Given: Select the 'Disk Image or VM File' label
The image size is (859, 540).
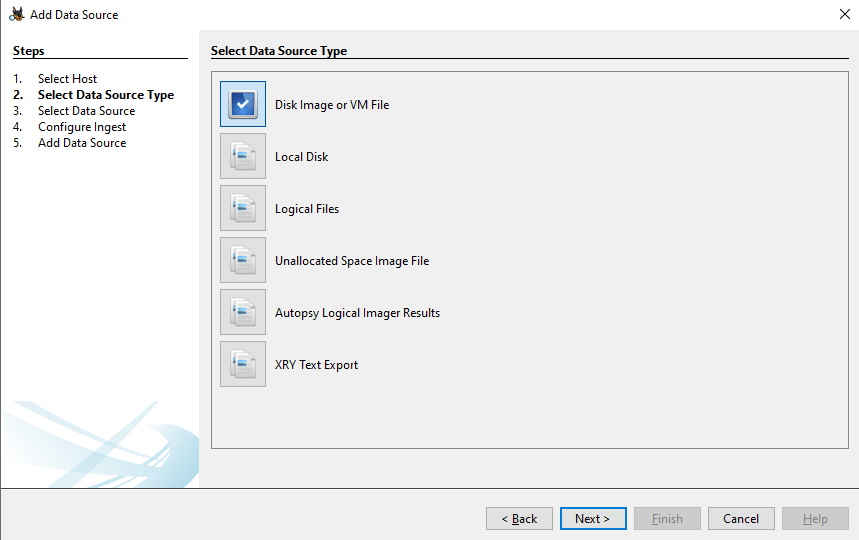Looking at the screenshot, I should pos(332,105).
